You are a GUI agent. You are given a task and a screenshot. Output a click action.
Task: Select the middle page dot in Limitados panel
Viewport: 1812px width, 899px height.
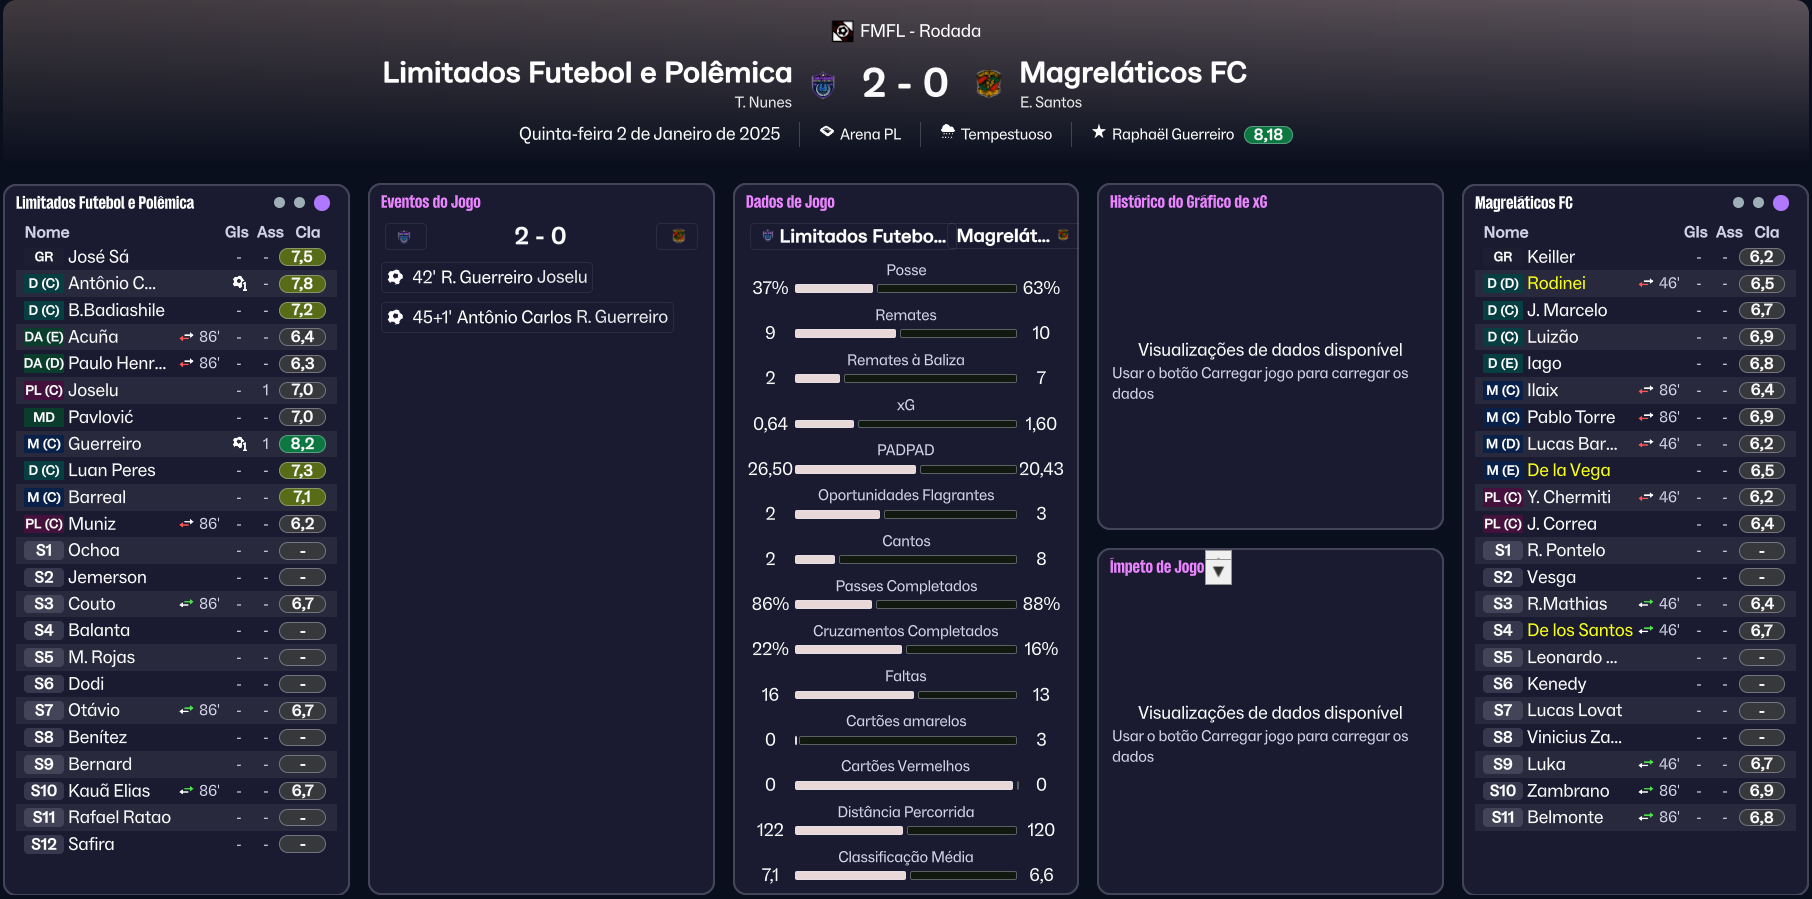pyautogui.click(x=299, y=203)
